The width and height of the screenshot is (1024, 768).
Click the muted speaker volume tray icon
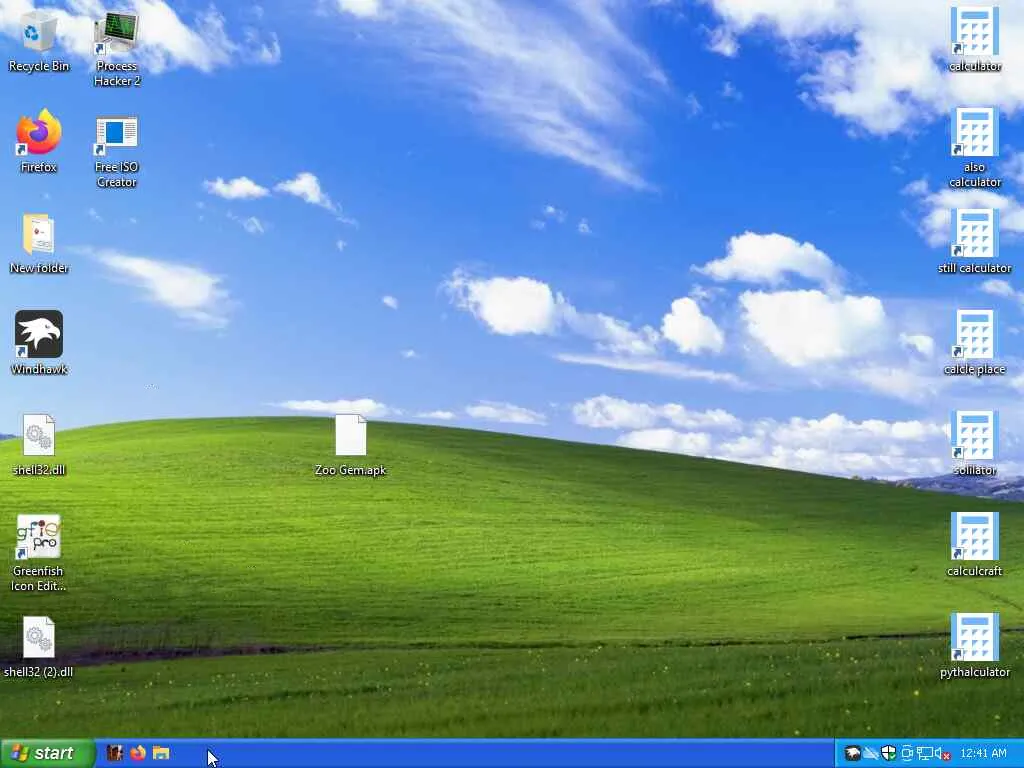(x=943, y=754)
